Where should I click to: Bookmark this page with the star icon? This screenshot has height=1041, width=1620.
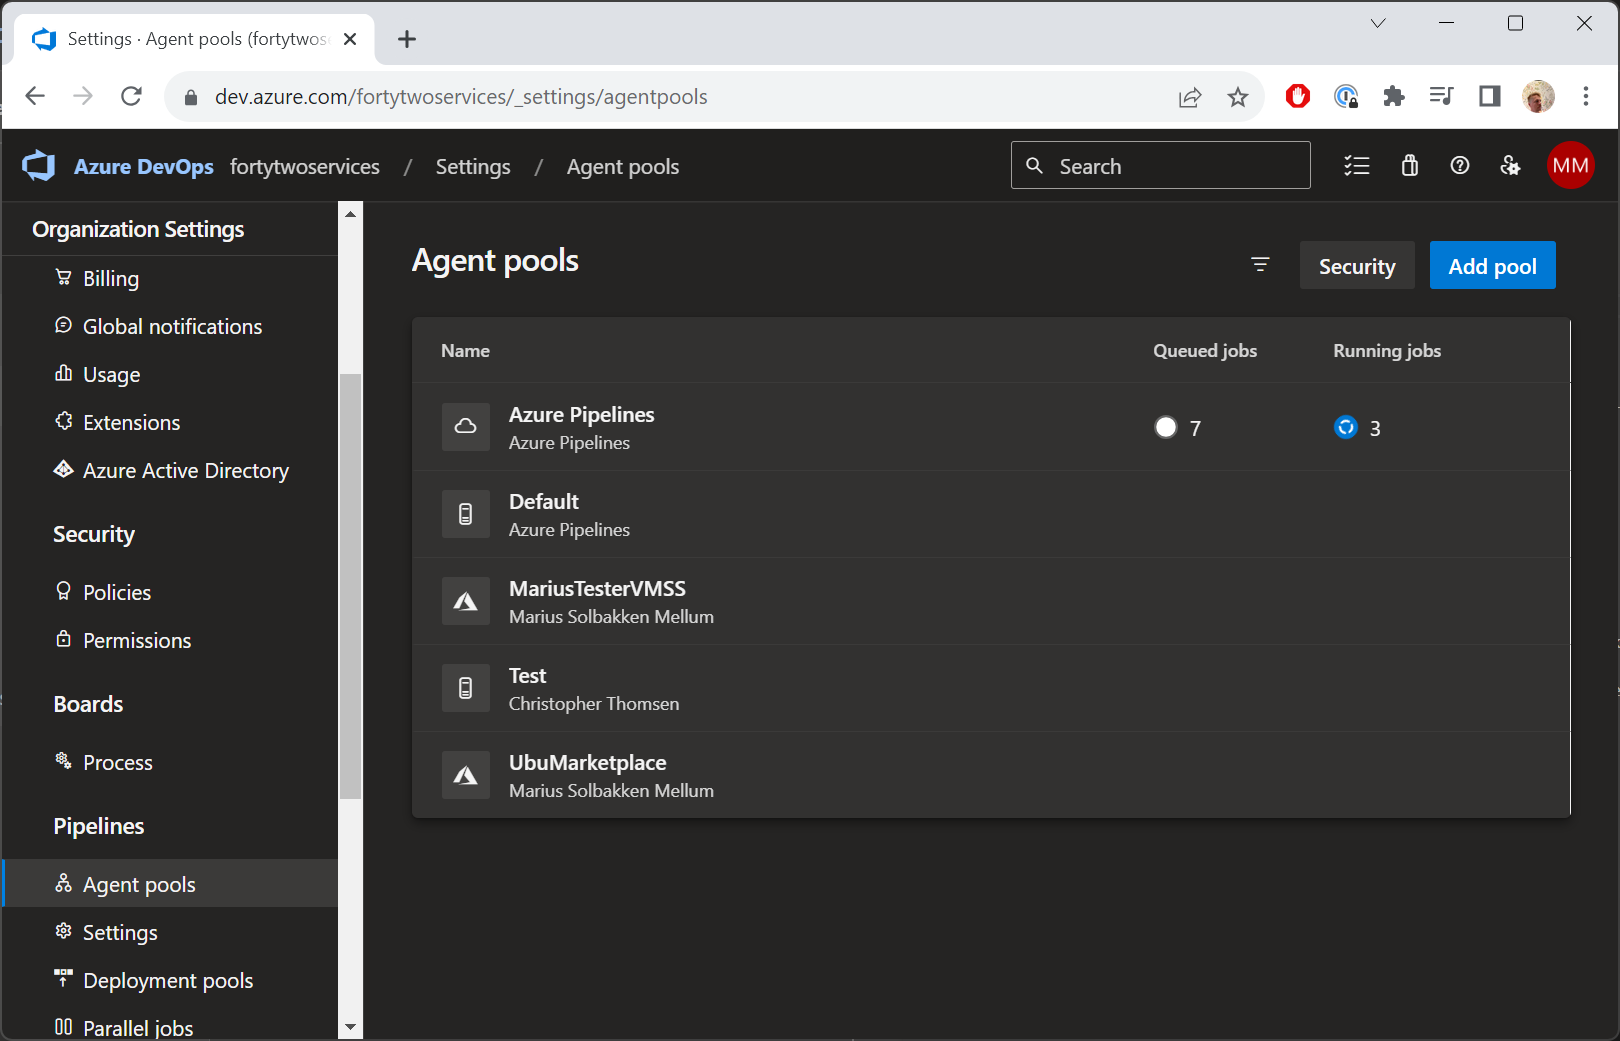pos(1238,97)
